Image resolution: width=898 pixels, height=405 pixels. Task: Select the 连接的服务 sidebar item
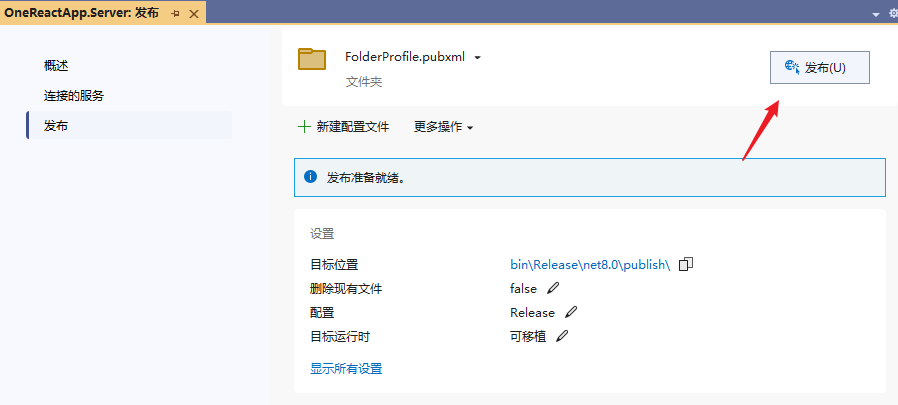(x=74, y=96)
